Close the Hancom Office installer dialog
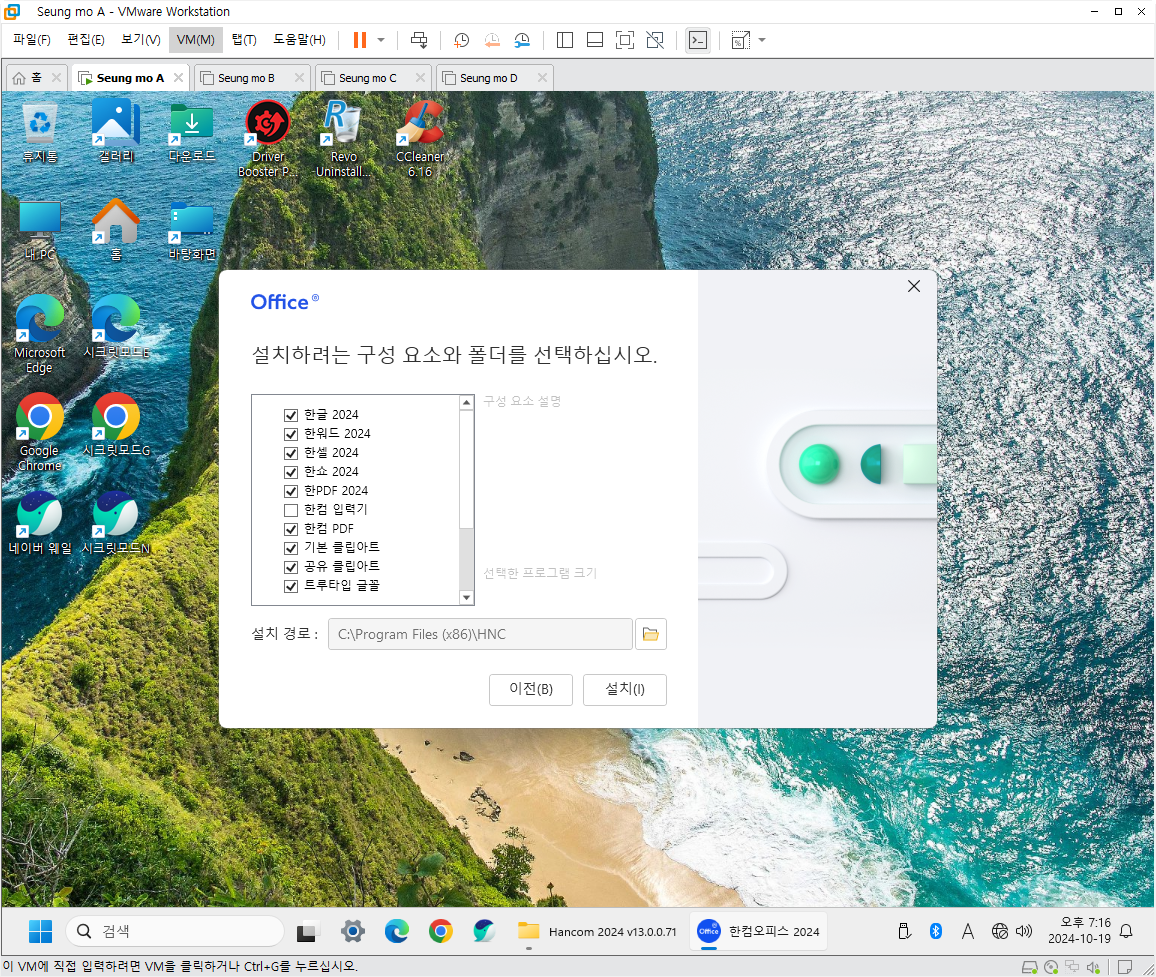The image size is (1156, 977). pos(913,286)
